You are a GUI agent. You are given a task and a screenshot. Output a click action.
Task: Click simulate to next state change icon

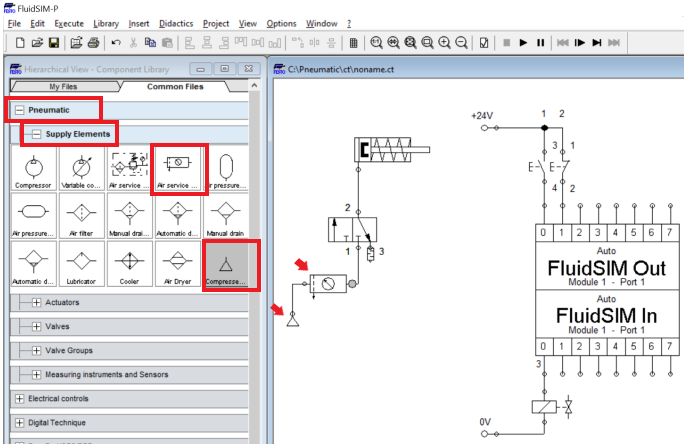(x=597, y=43)
